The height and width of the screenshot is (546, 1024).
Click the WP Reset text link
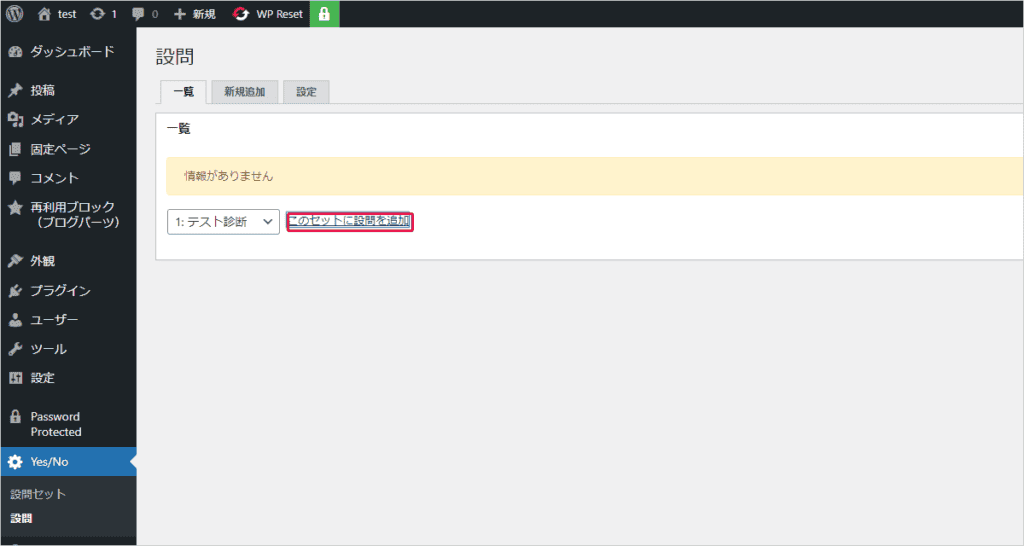tap(280, 14)
